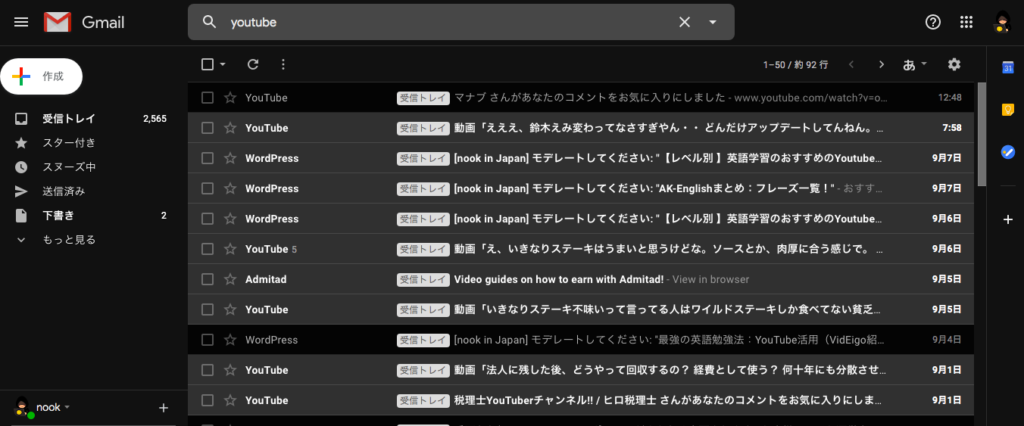Image resolution: width=1024 pixels, height=426 pixels.
Task: Open email いきなりステーキ不味いって言ってる人
Action: [581, 309]
